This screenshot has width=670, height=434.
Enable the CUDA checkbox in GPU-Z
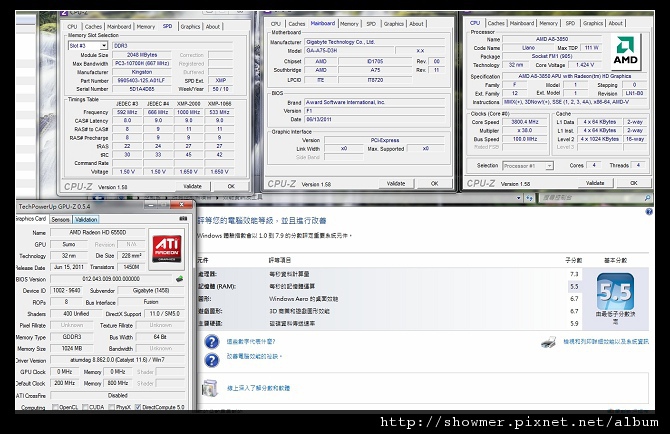[85, 407]
